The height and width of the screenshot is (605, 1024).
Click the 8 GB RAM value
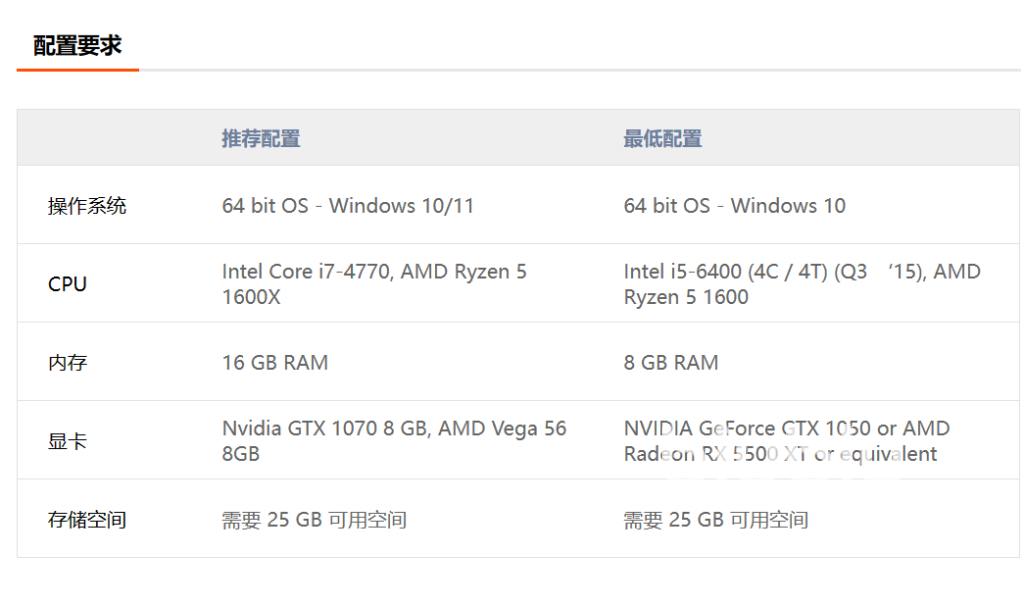(x=671, y=362)
